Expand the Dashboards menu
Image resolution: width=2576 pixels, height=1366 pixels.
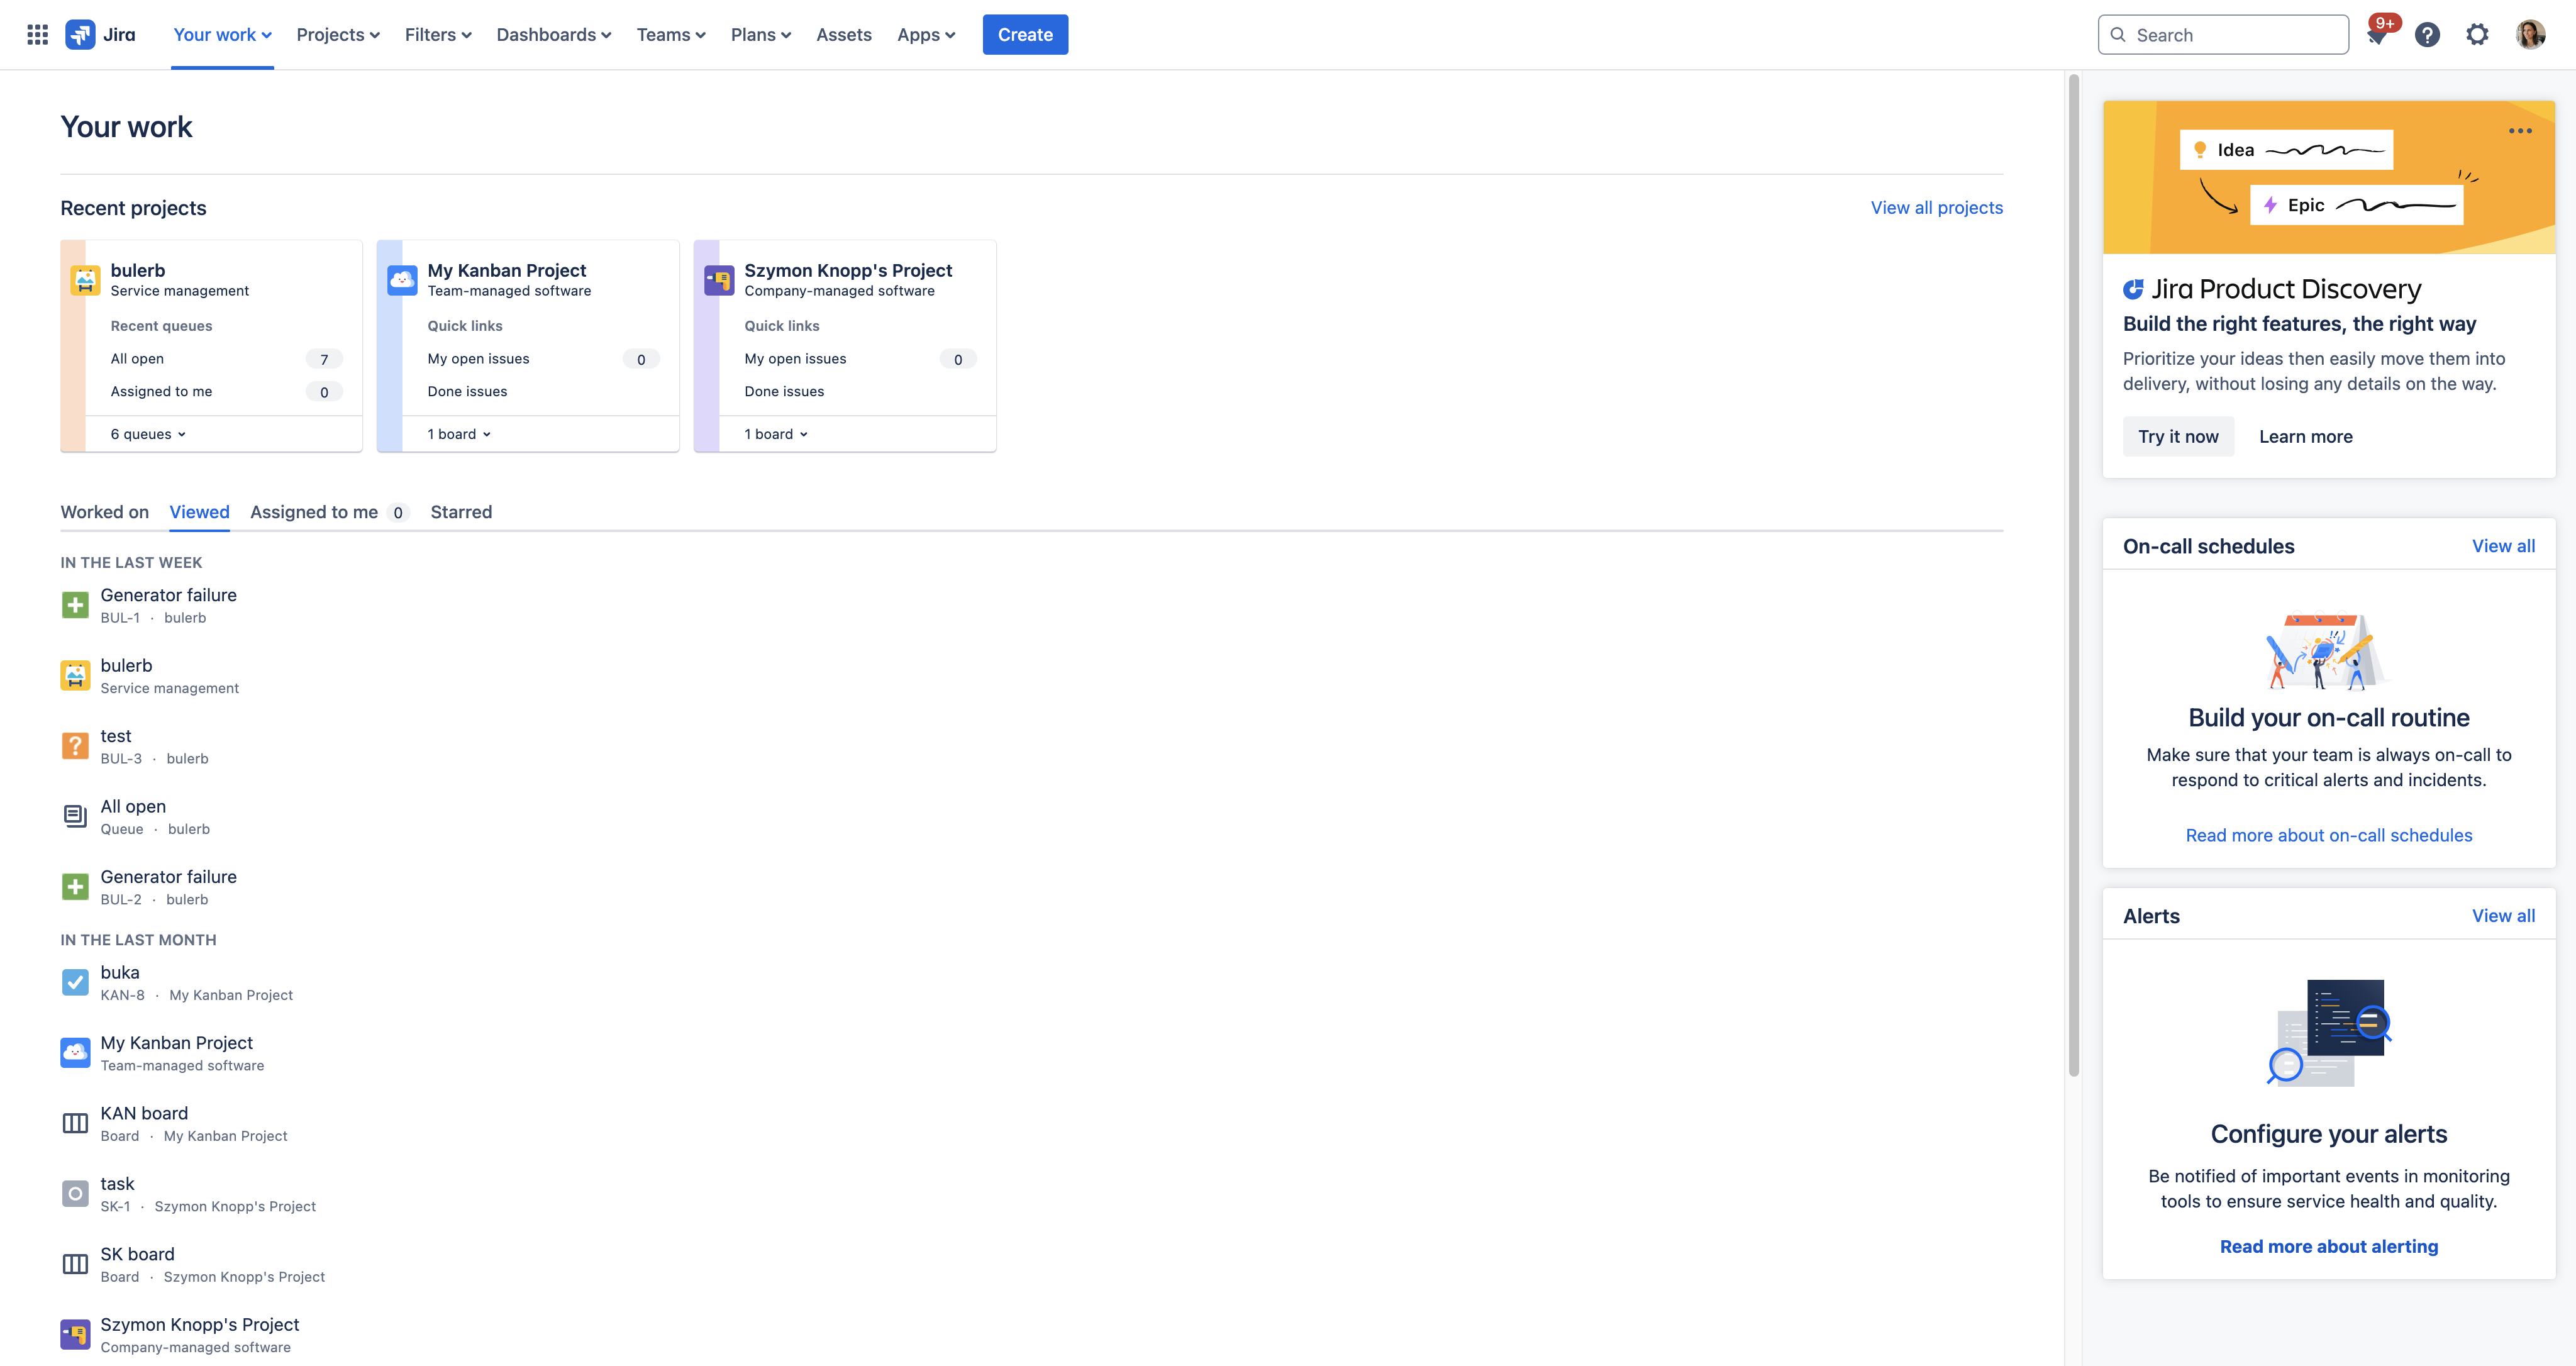click(x=554, y=35)
